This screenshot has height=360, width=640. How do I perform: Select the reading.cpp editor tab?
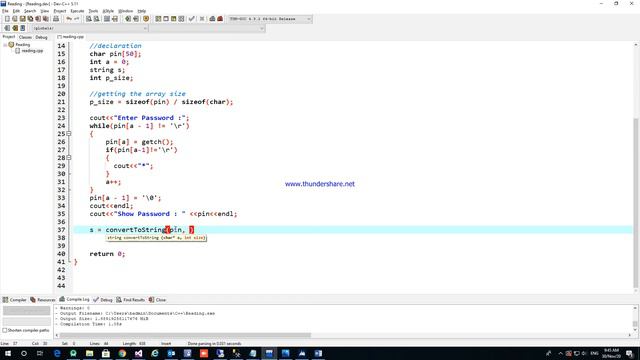[71, 37]
